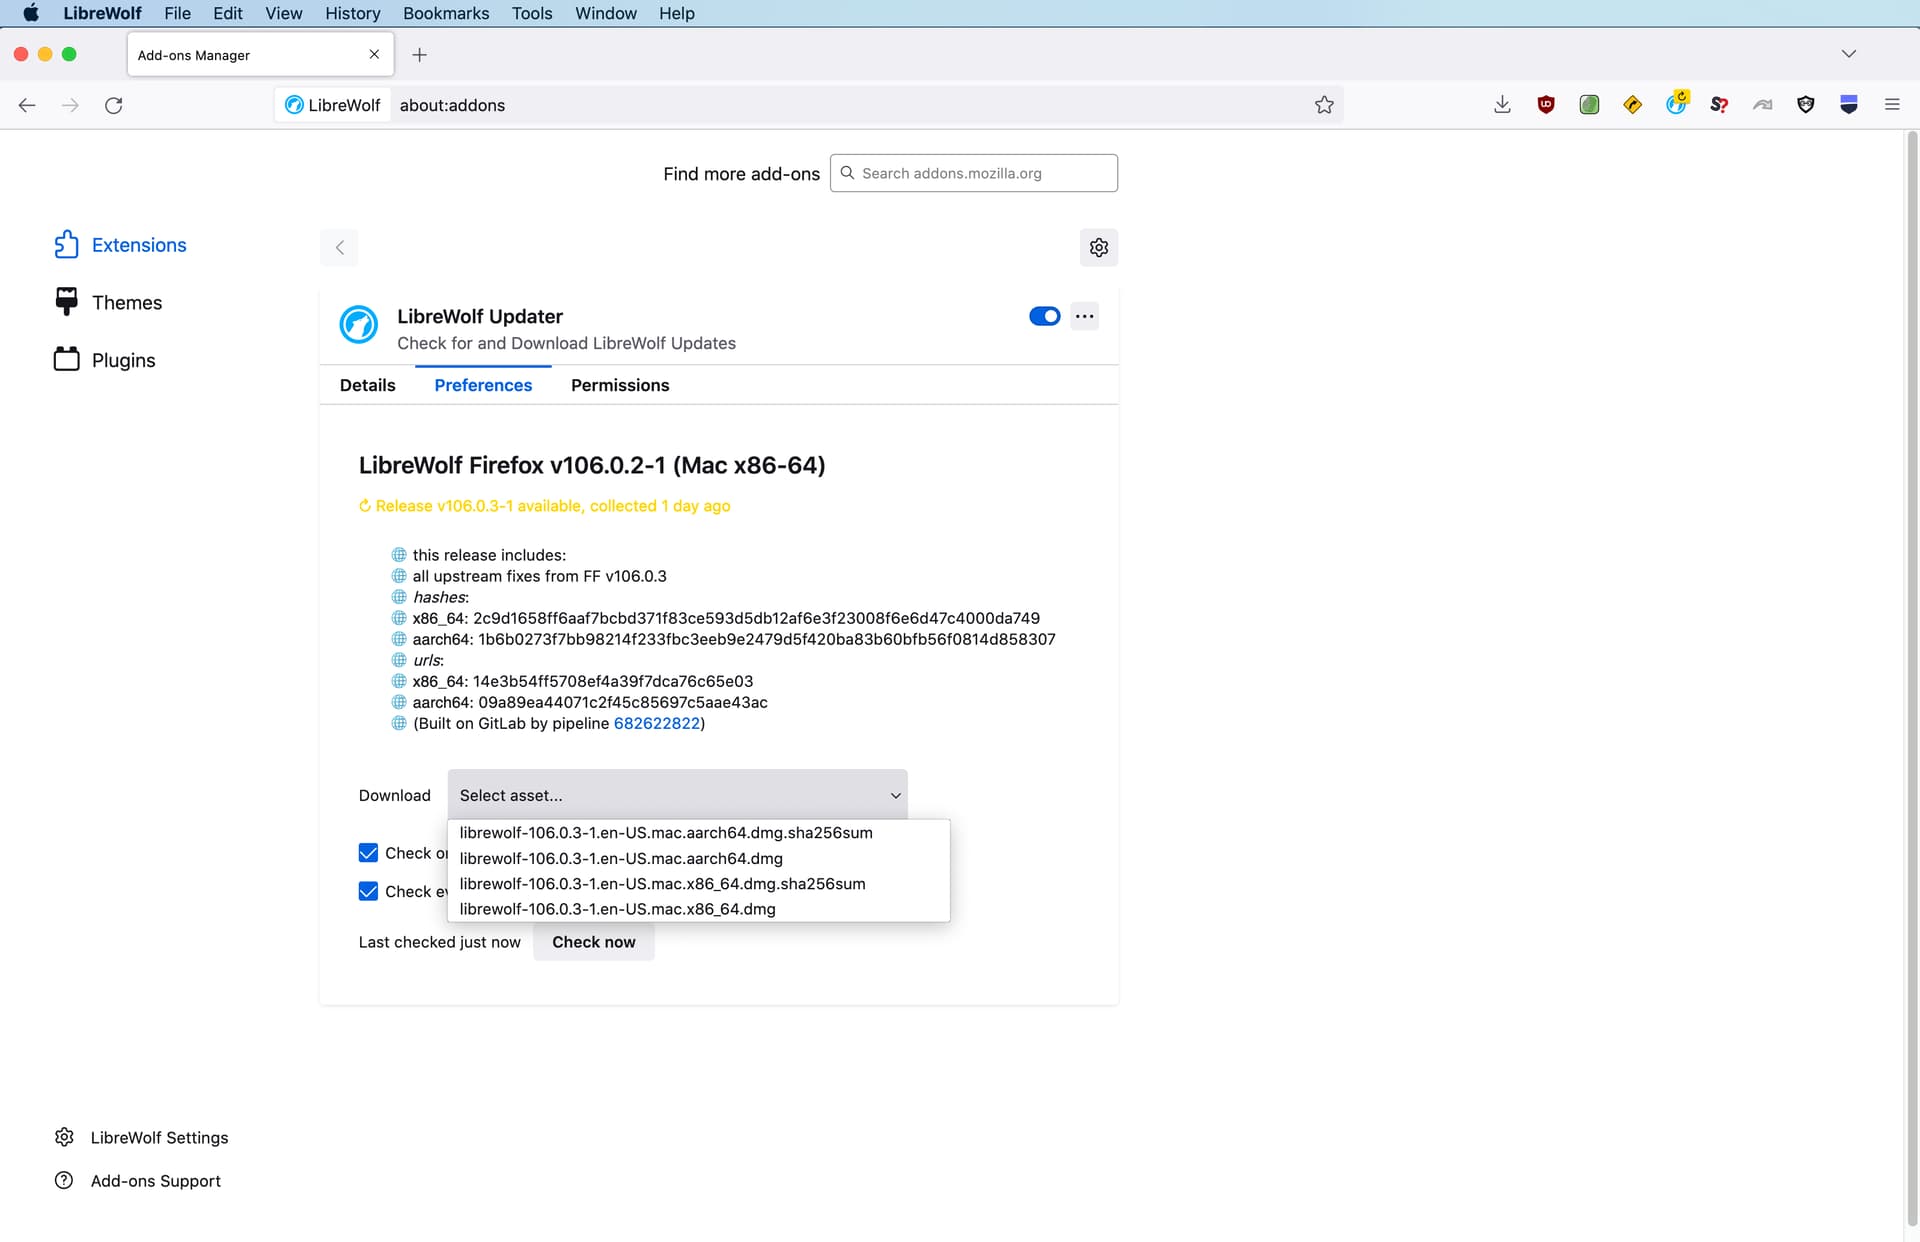The width and height of the screenshot is (1920, 1242).
Task: Click the yellow road-sign redirect extension
Action: tap(1632, 105)
